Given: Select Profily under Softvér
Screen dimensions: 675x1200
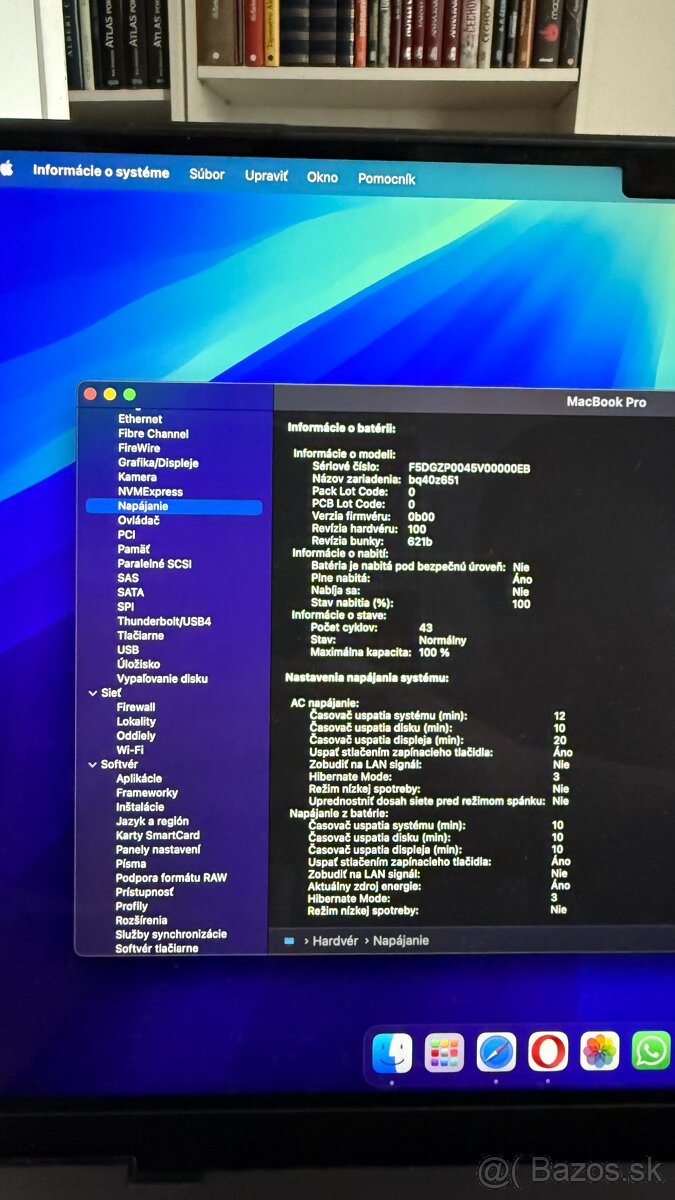Looking at the screenshot, I should click(x=132, y=906).
